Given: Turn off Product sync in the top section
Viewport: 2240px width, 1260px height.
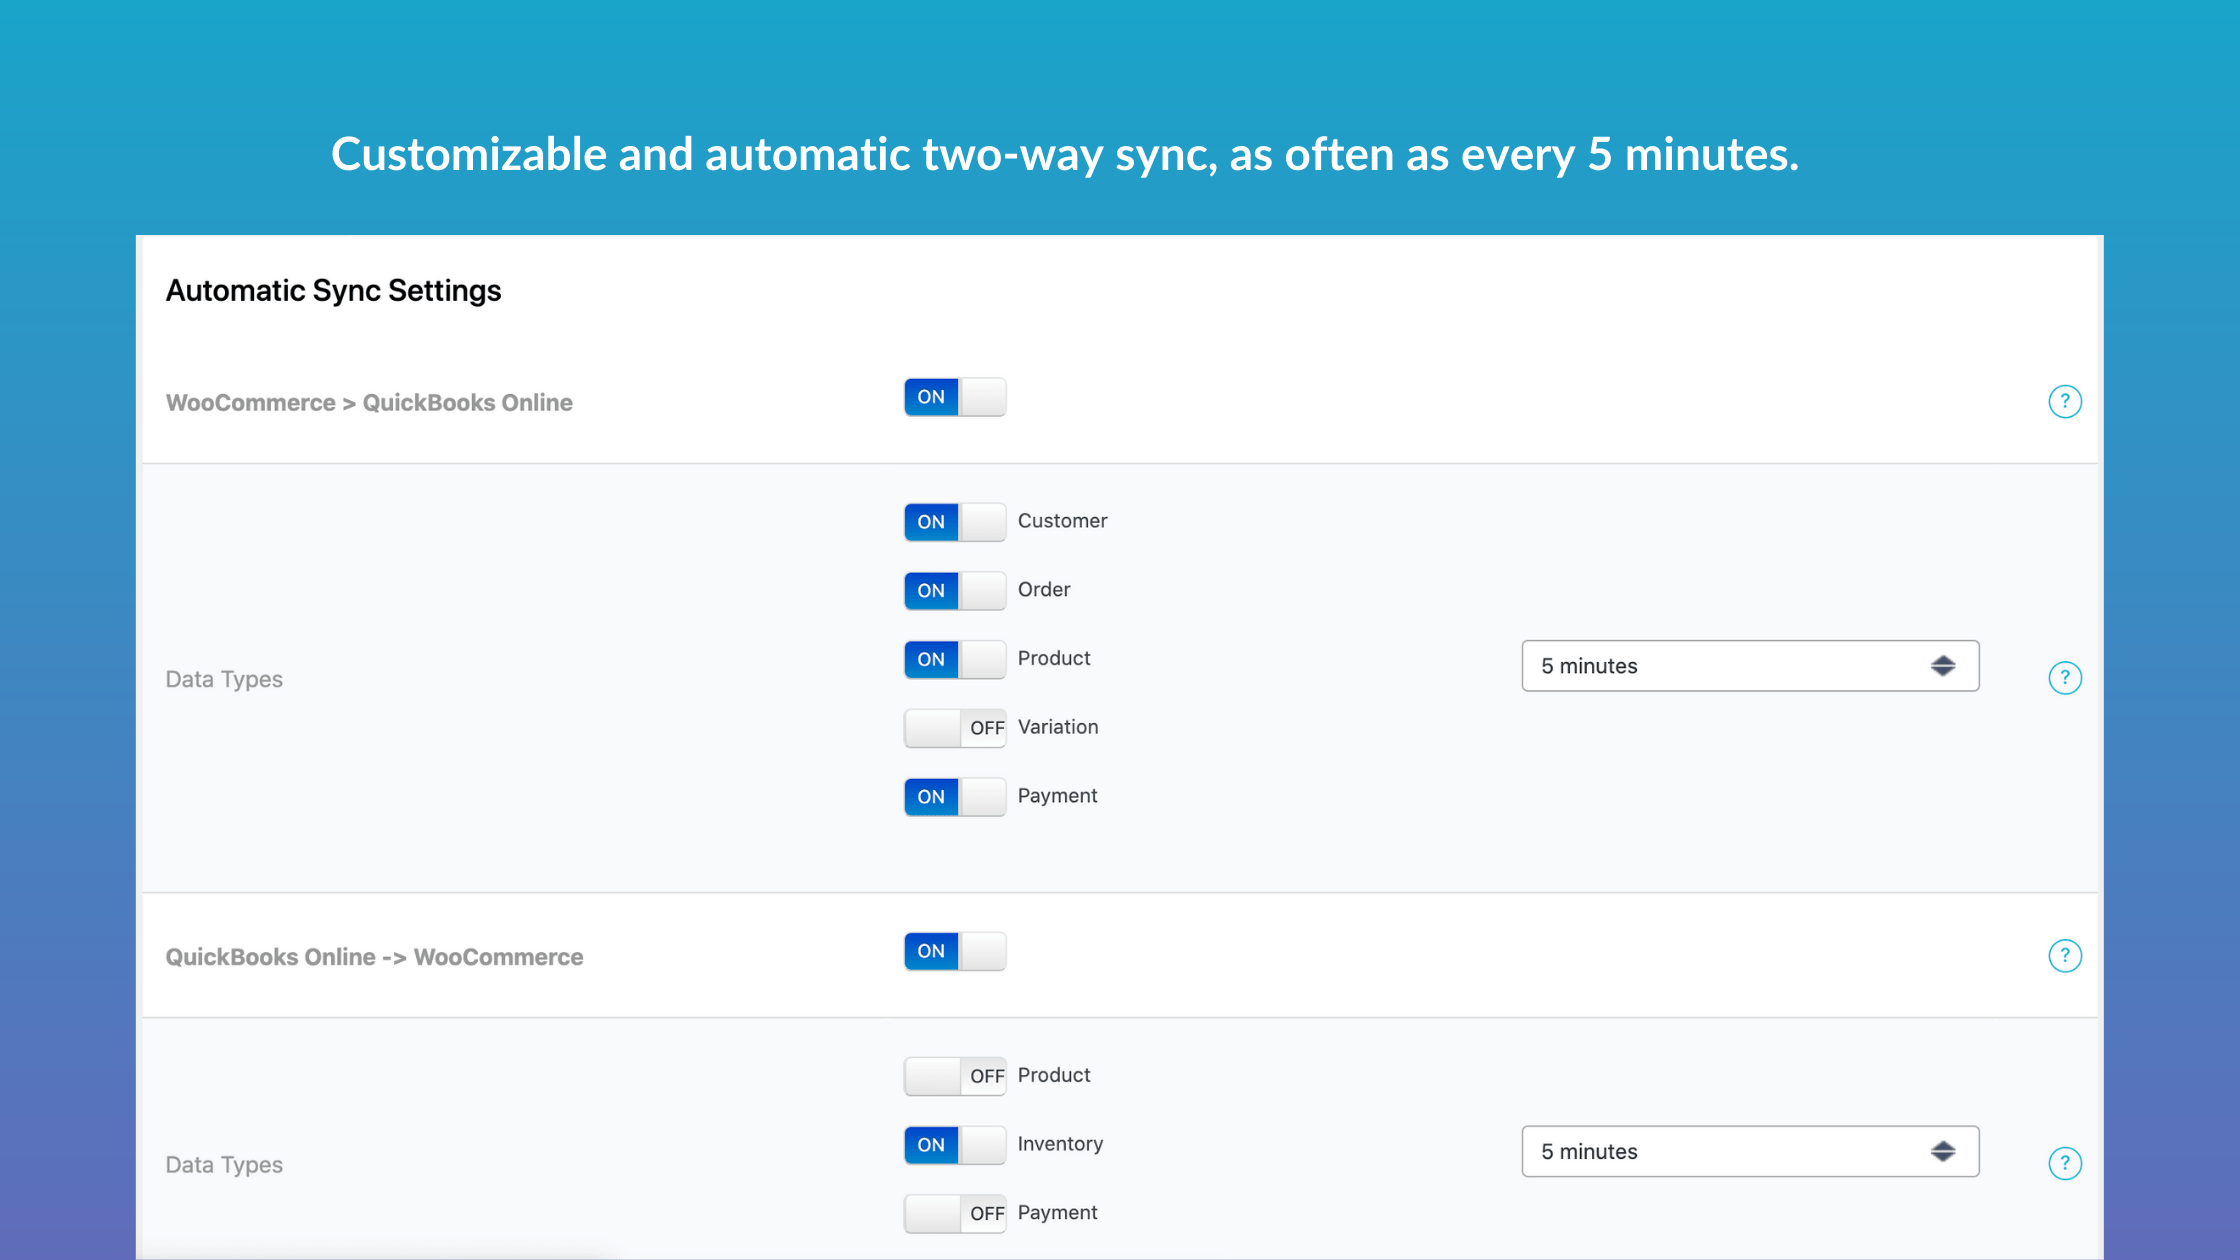Looking at the screenshot, I should click(954, 659).
